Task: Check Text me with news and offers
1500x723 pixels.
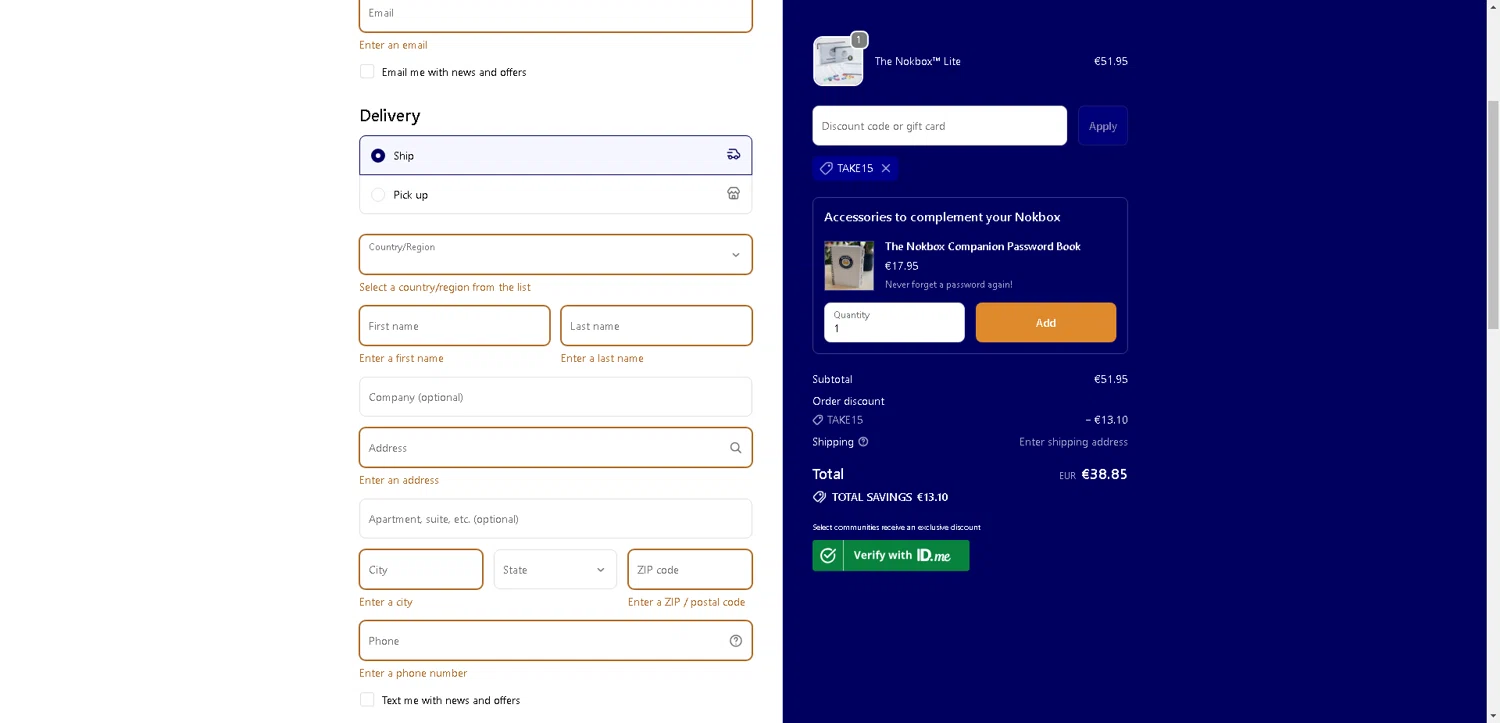Action: [367, 699]
